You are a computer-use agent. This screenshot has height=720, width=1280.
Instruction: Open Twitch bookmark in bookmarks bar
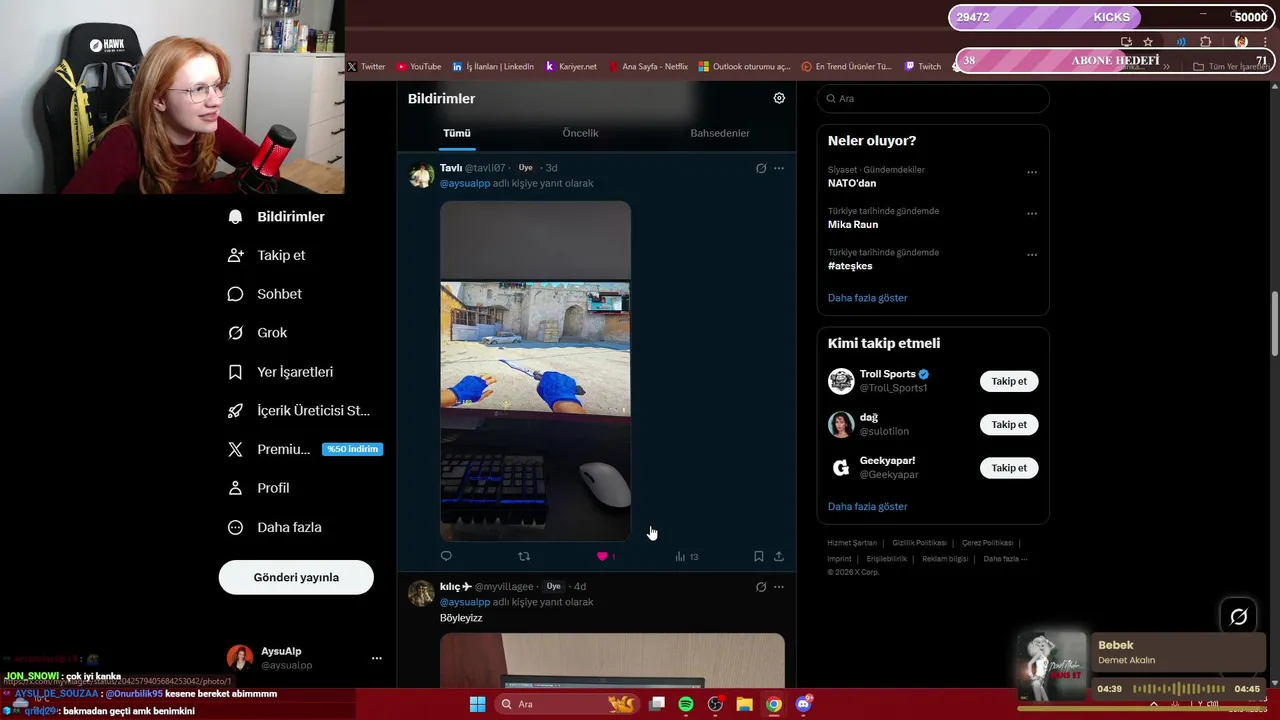click(923, 67)
